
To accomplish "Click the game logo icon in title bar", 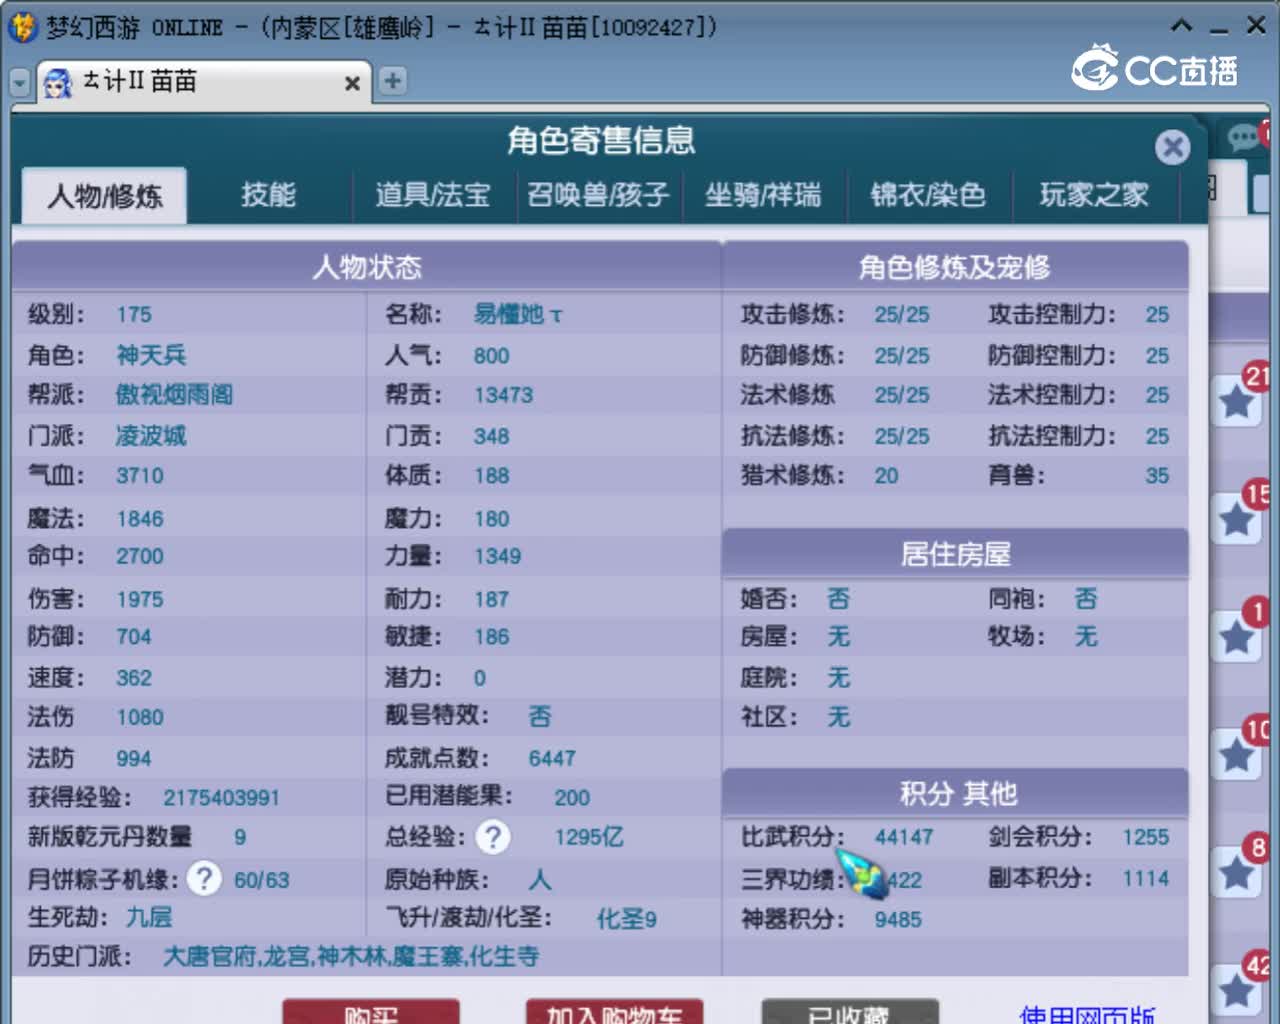I will [x=22, y=27].
